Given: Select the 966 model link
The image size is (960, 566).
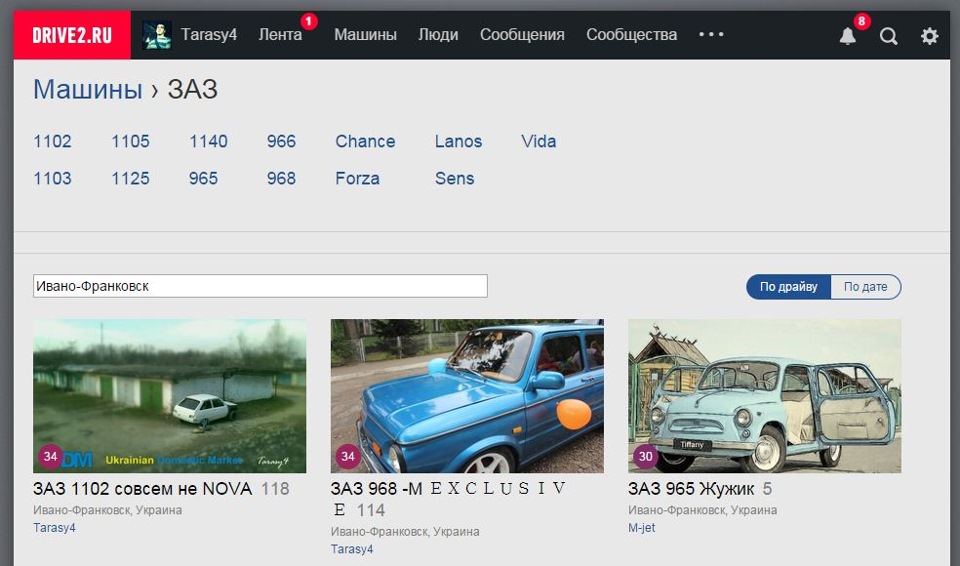Looking at the screenshot, I should 281,142.
